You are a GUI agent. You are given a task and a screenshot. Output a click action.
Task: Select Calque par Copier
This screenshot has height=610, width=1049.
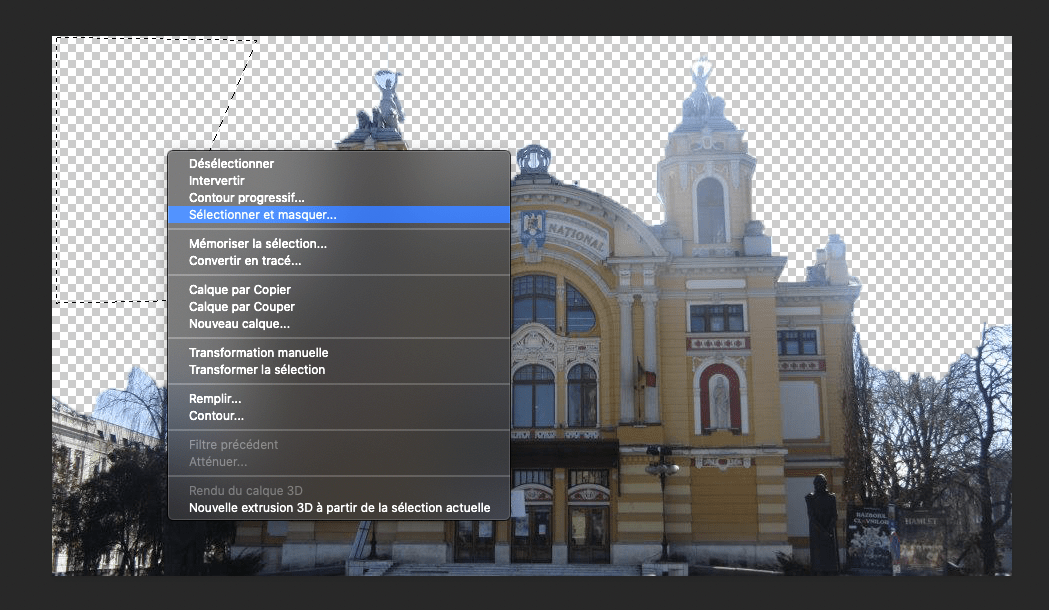[x=239, y=289]
